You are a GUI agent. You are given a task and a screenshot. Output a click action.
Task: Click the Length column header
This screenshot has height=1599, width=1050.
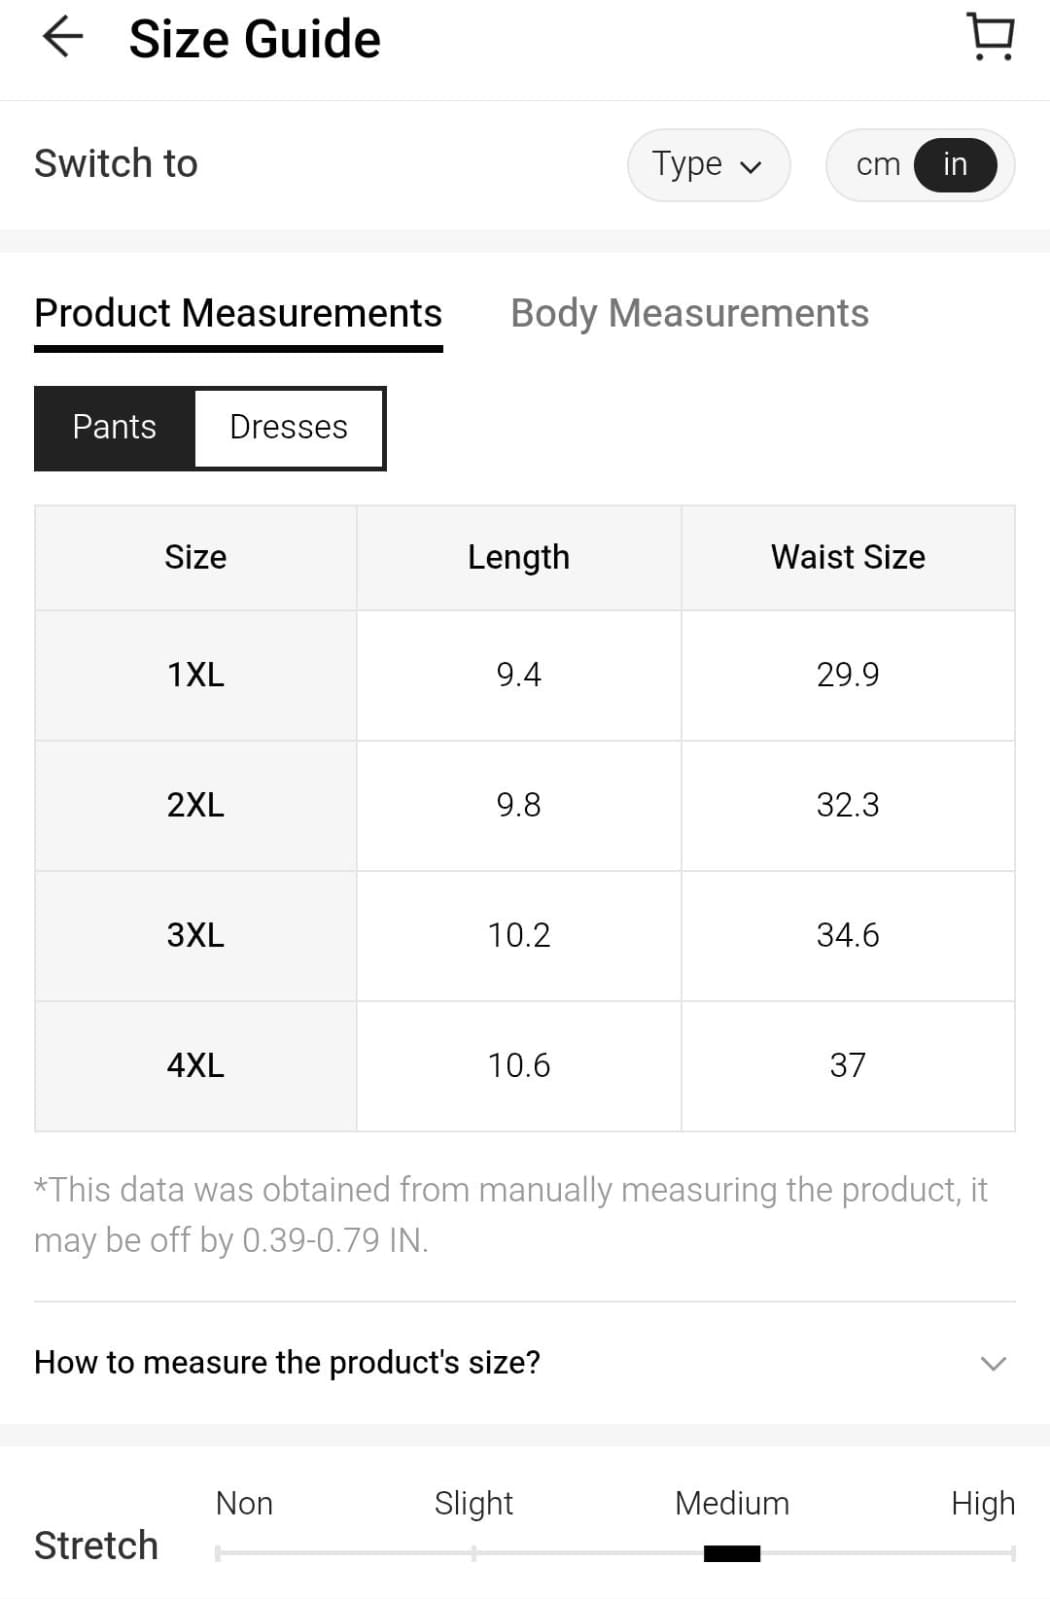[x=518, y=557]
